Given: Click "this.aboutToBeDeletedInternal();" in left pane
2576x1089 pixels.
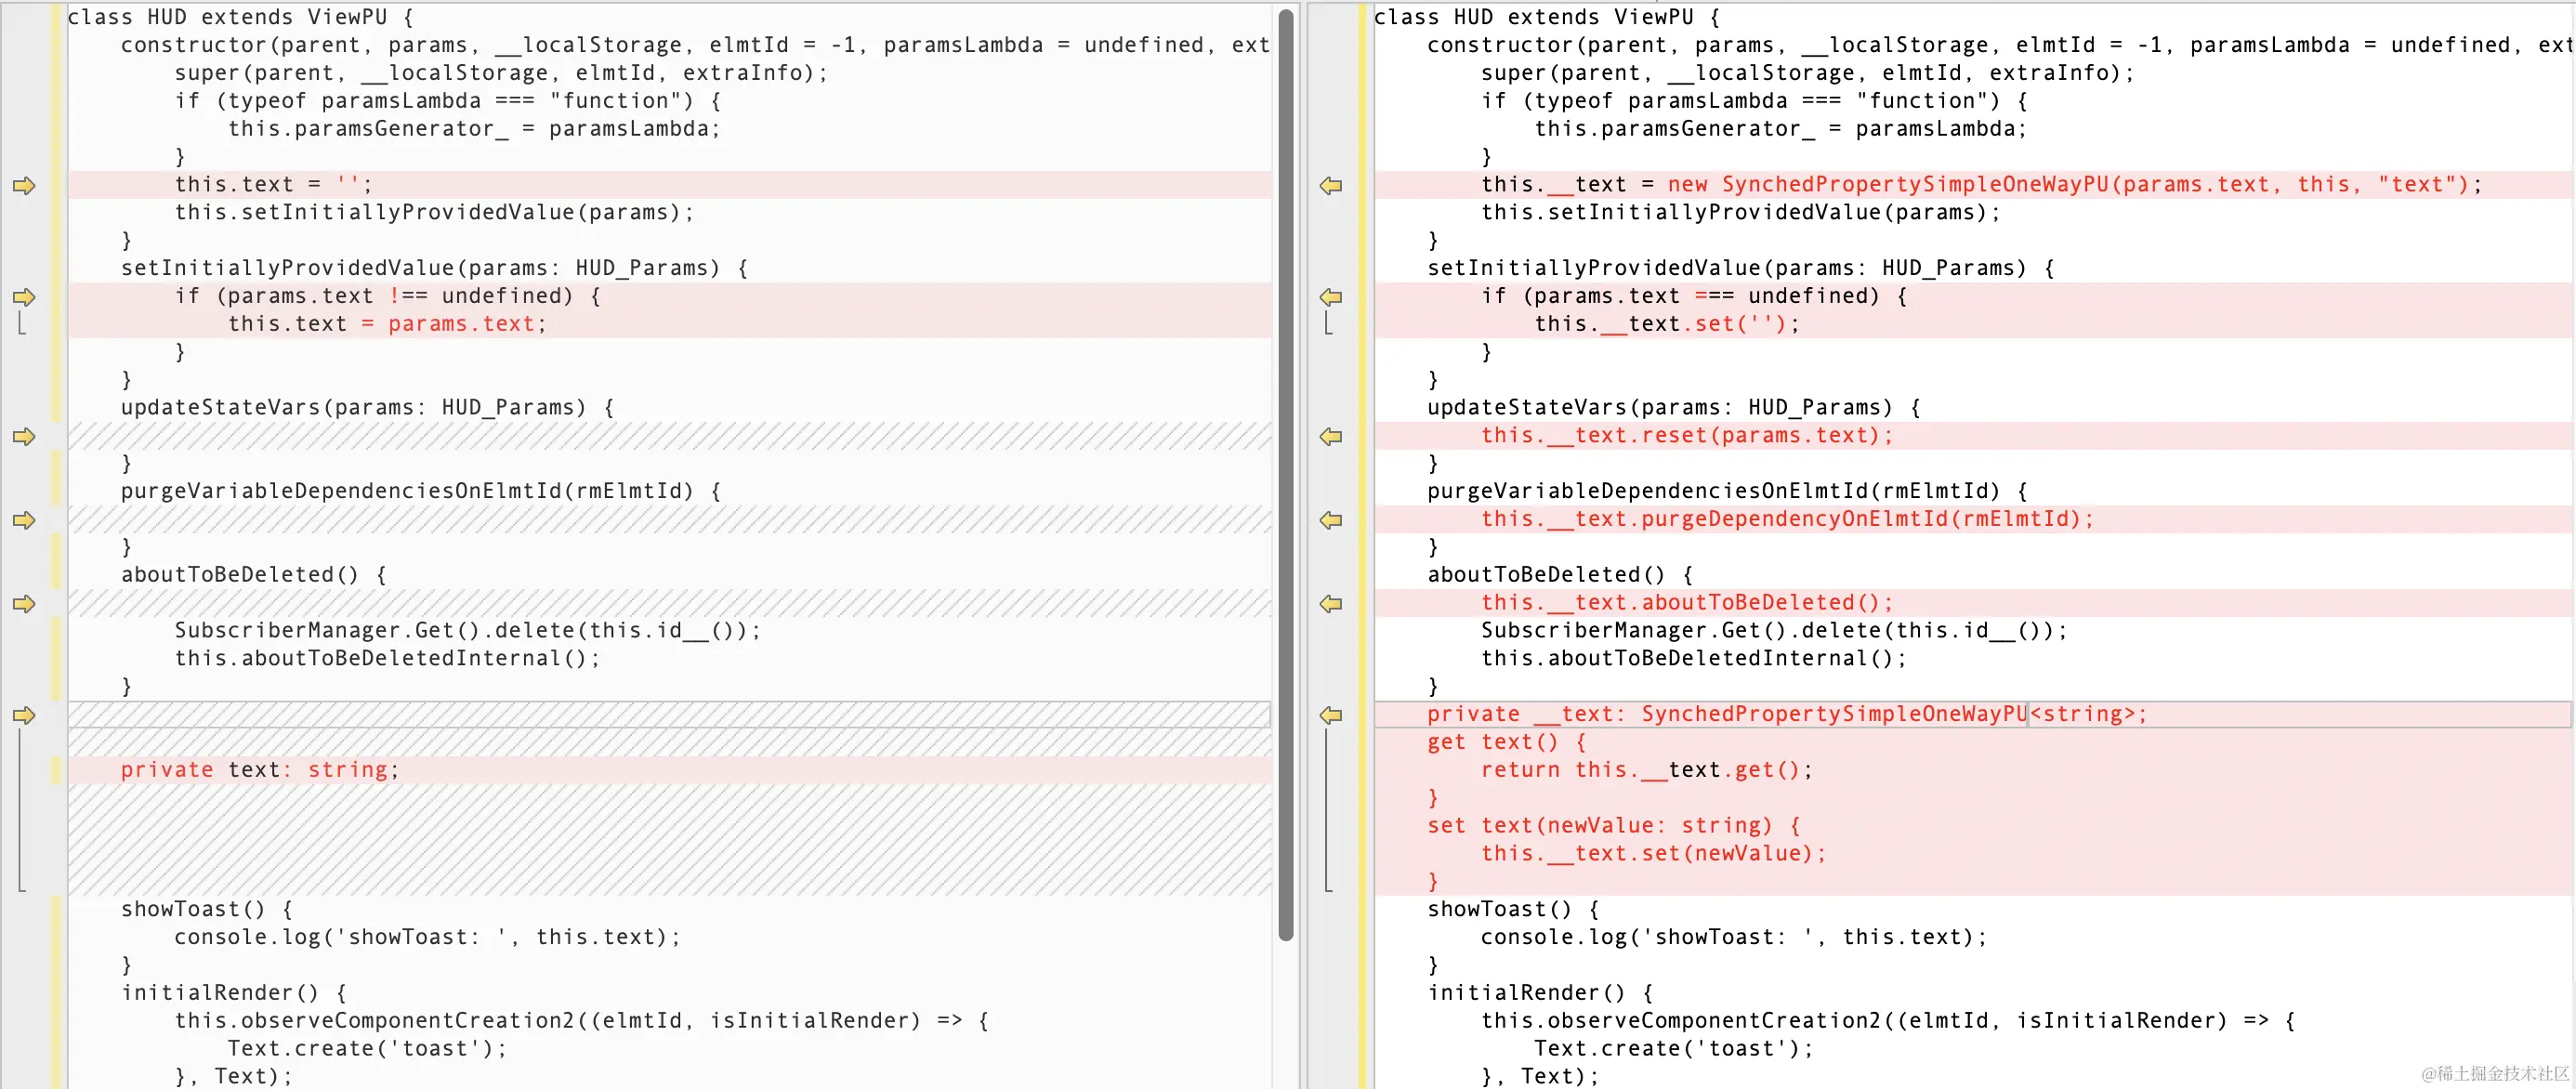Looking at the screenshot, I should [387, 659].
